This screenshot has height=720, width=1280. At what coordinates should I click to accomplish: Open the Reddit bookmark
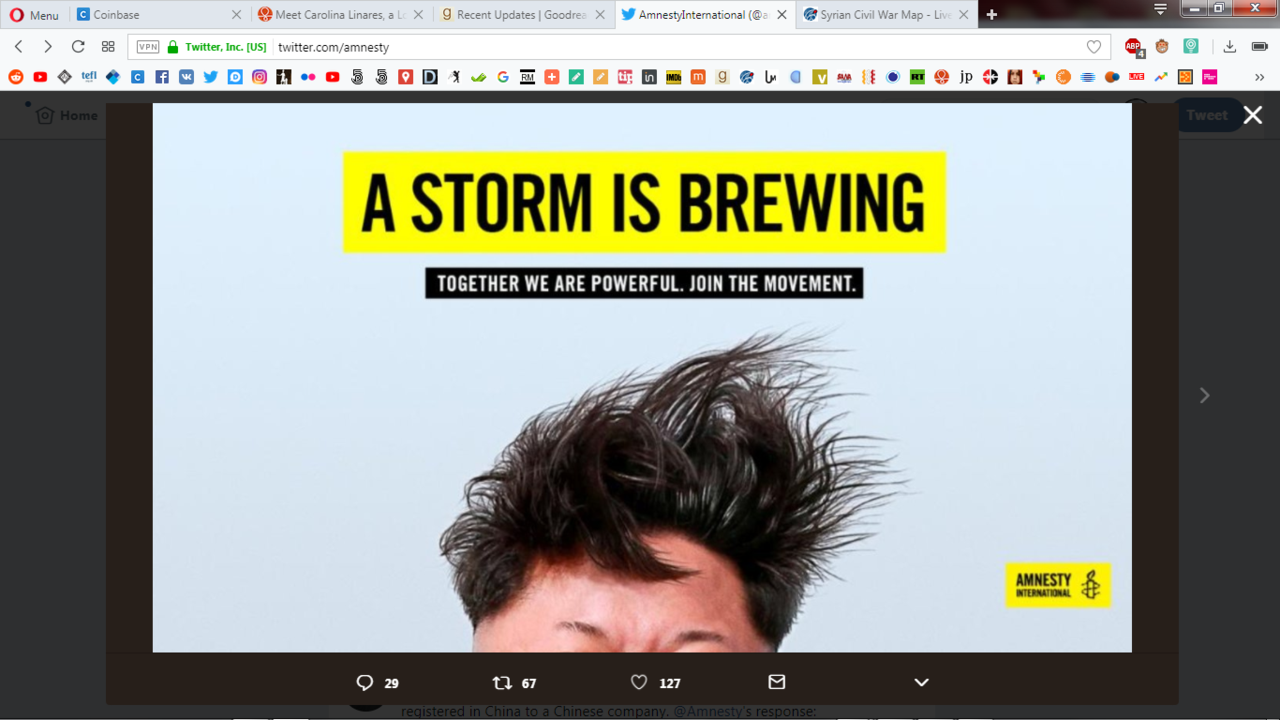click(15, 76)
